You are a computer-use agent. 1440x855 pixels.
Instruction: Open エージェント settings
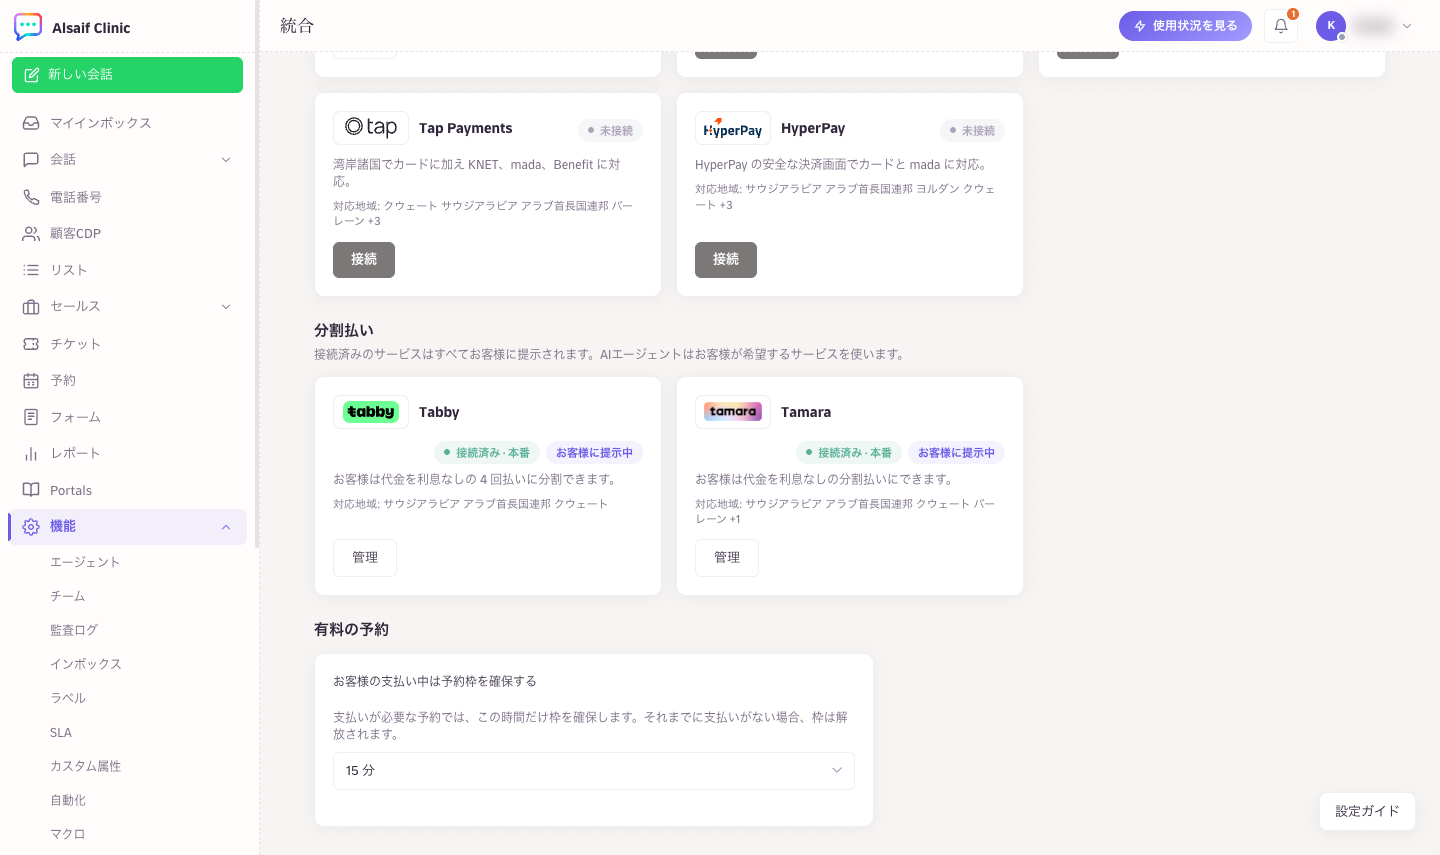coord(85,562)
